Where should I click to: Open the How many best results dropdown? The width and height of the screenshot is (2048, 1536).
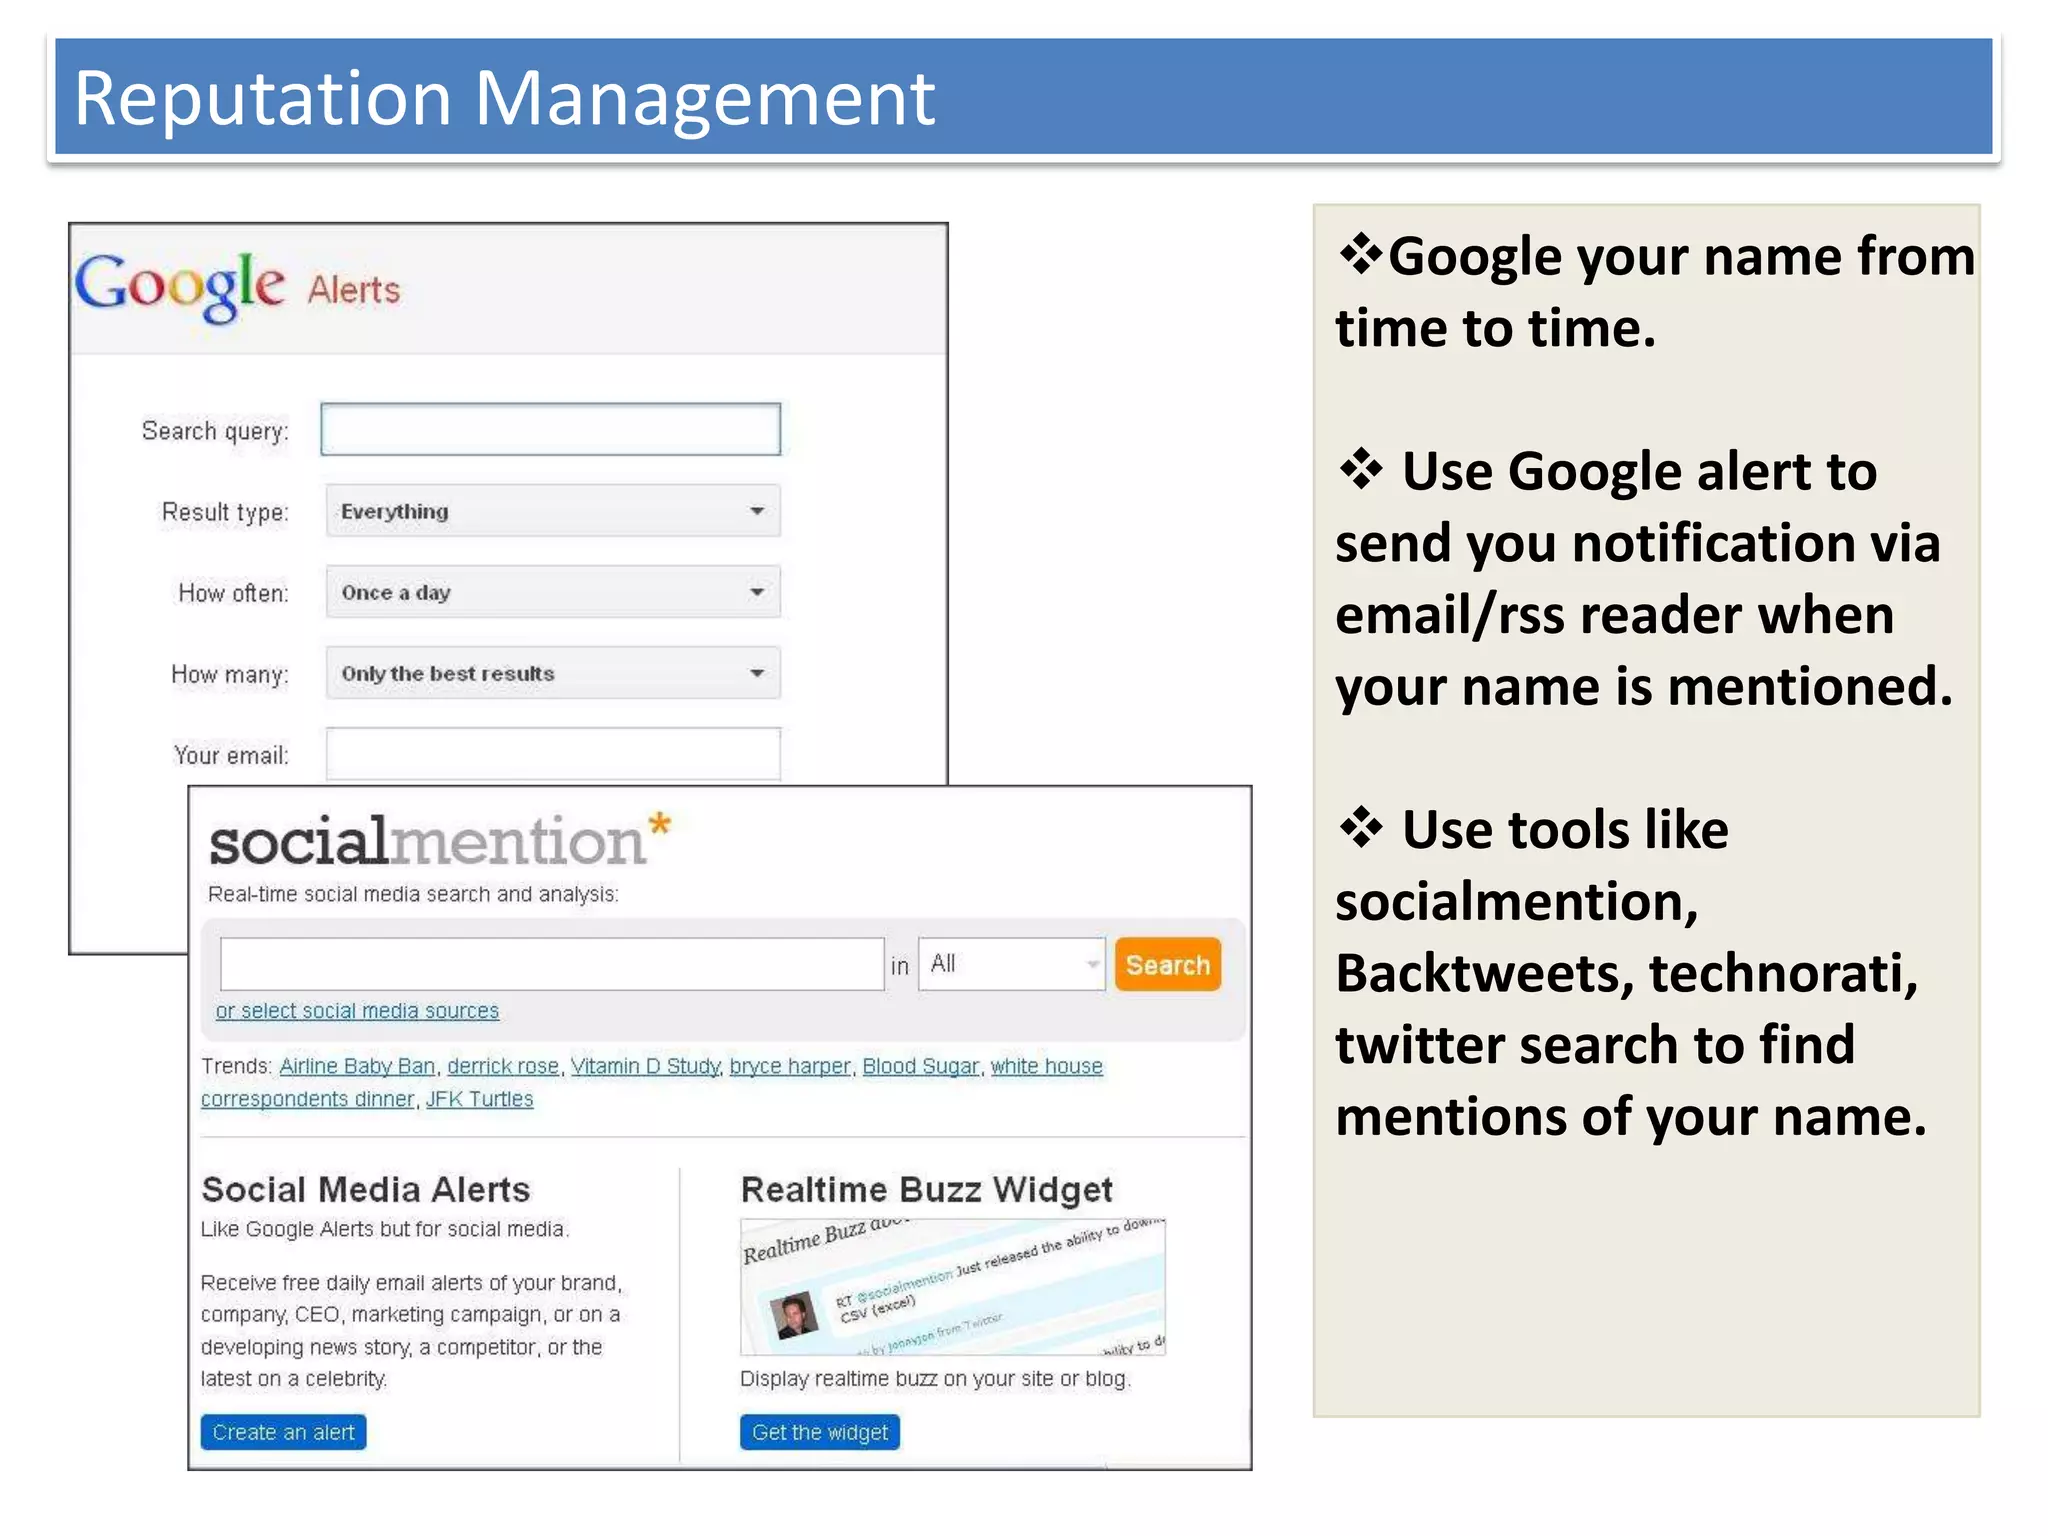tap(553, 673)
